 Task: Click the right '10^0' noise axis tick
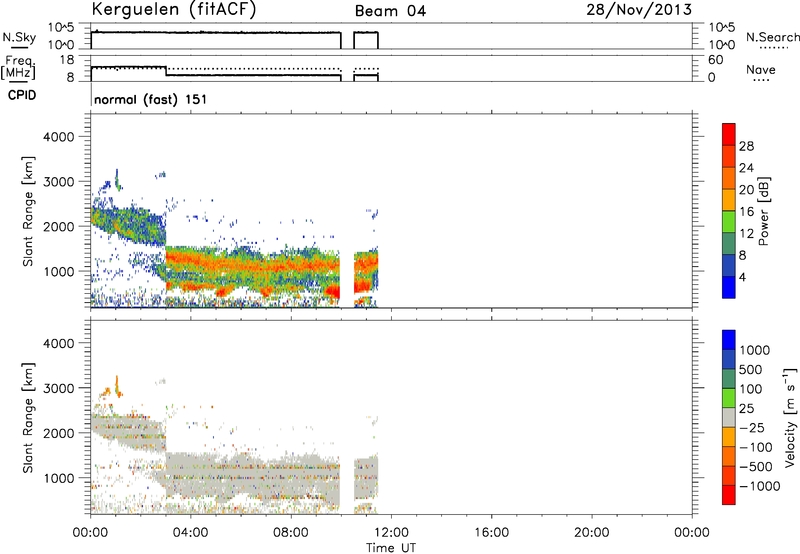point(722,45)
